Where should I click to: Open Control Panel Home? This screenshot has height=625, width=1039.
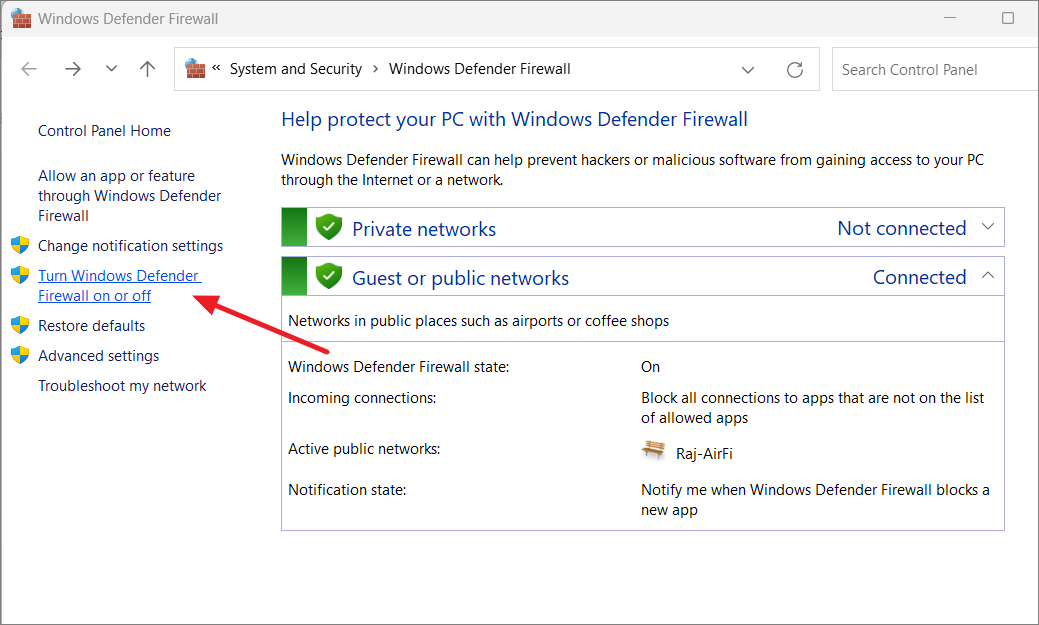coord(104,131)
